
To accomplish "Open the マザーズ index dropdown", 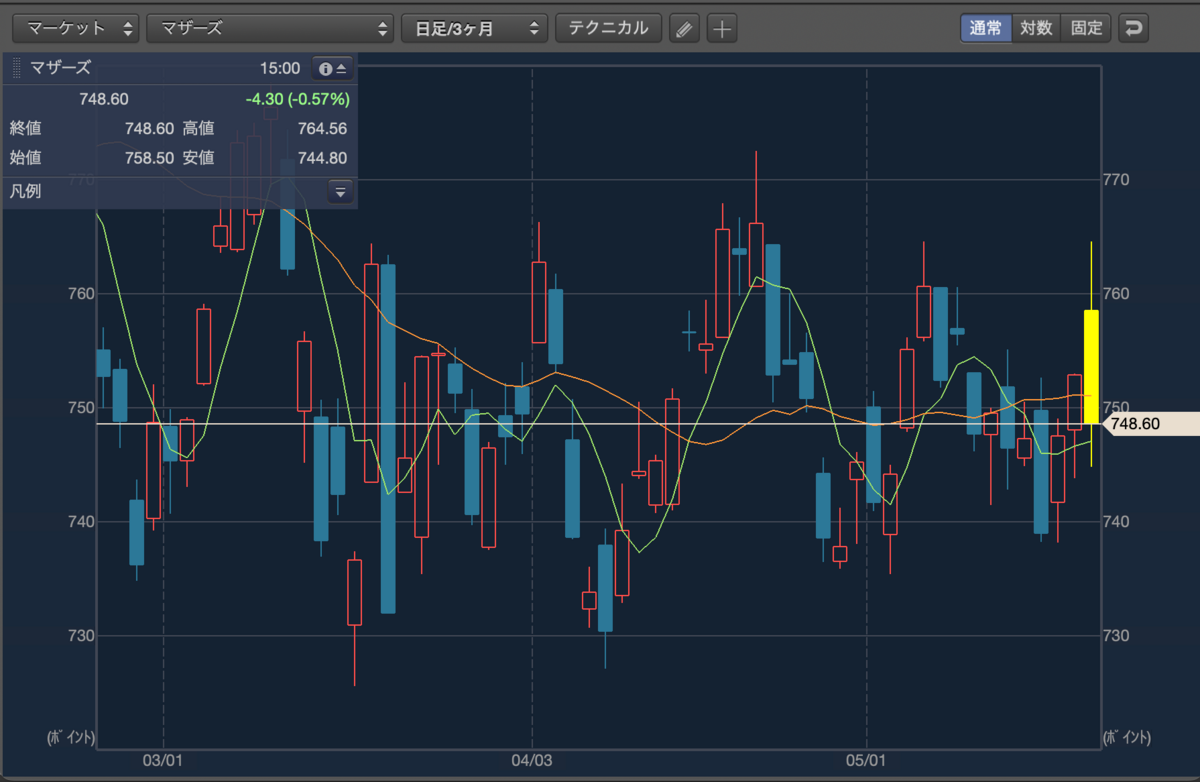I will click(x=270, y=28).
